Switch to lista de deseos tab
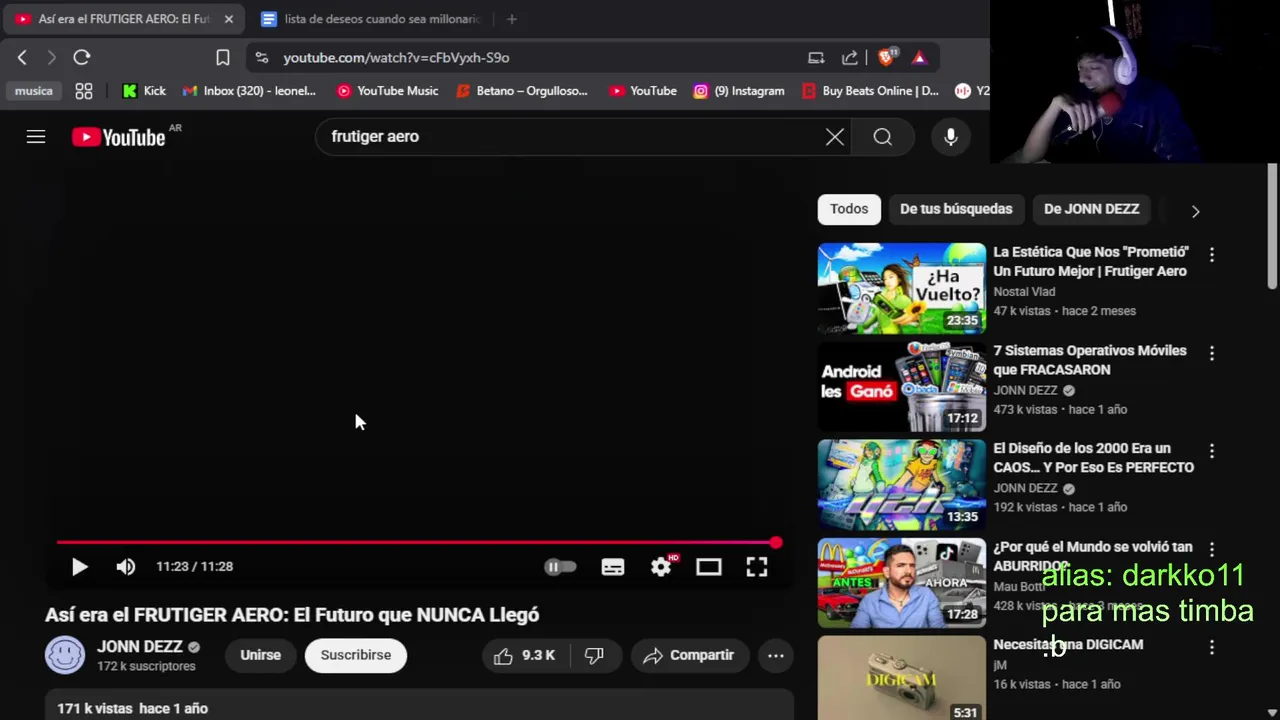 point(372,19)
